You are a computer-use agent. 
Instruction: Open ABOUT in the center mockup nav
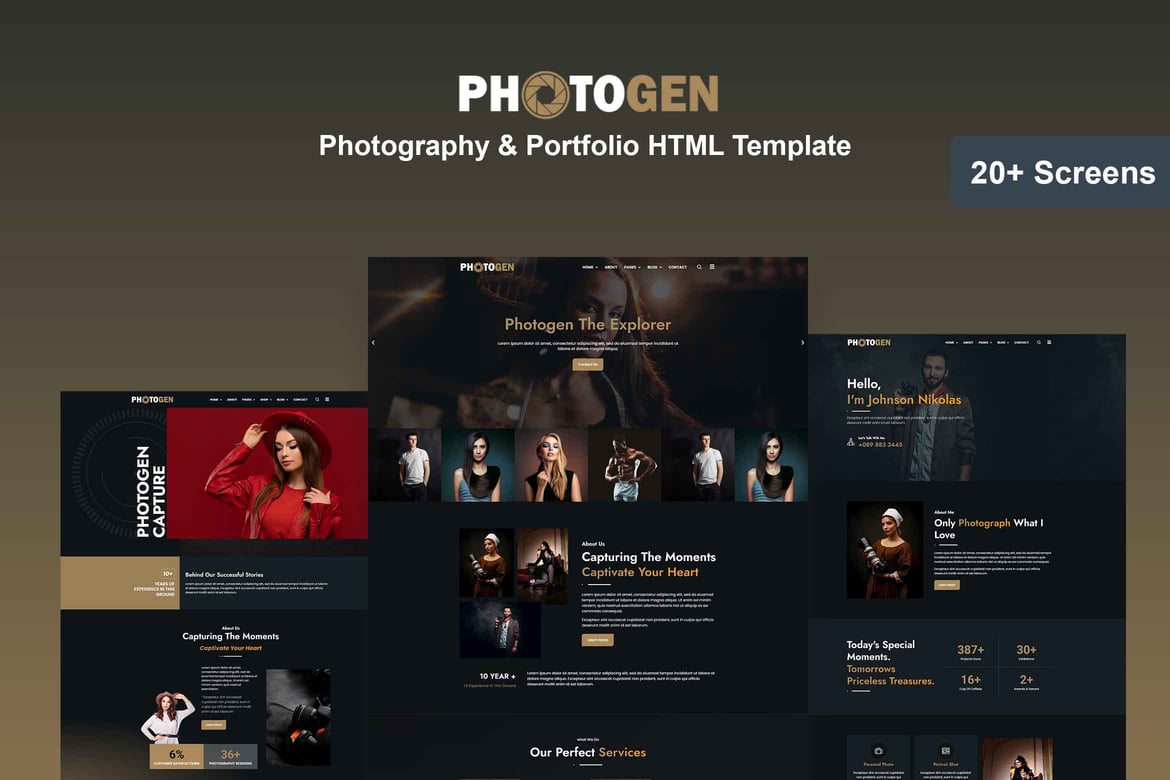[611, 267]
